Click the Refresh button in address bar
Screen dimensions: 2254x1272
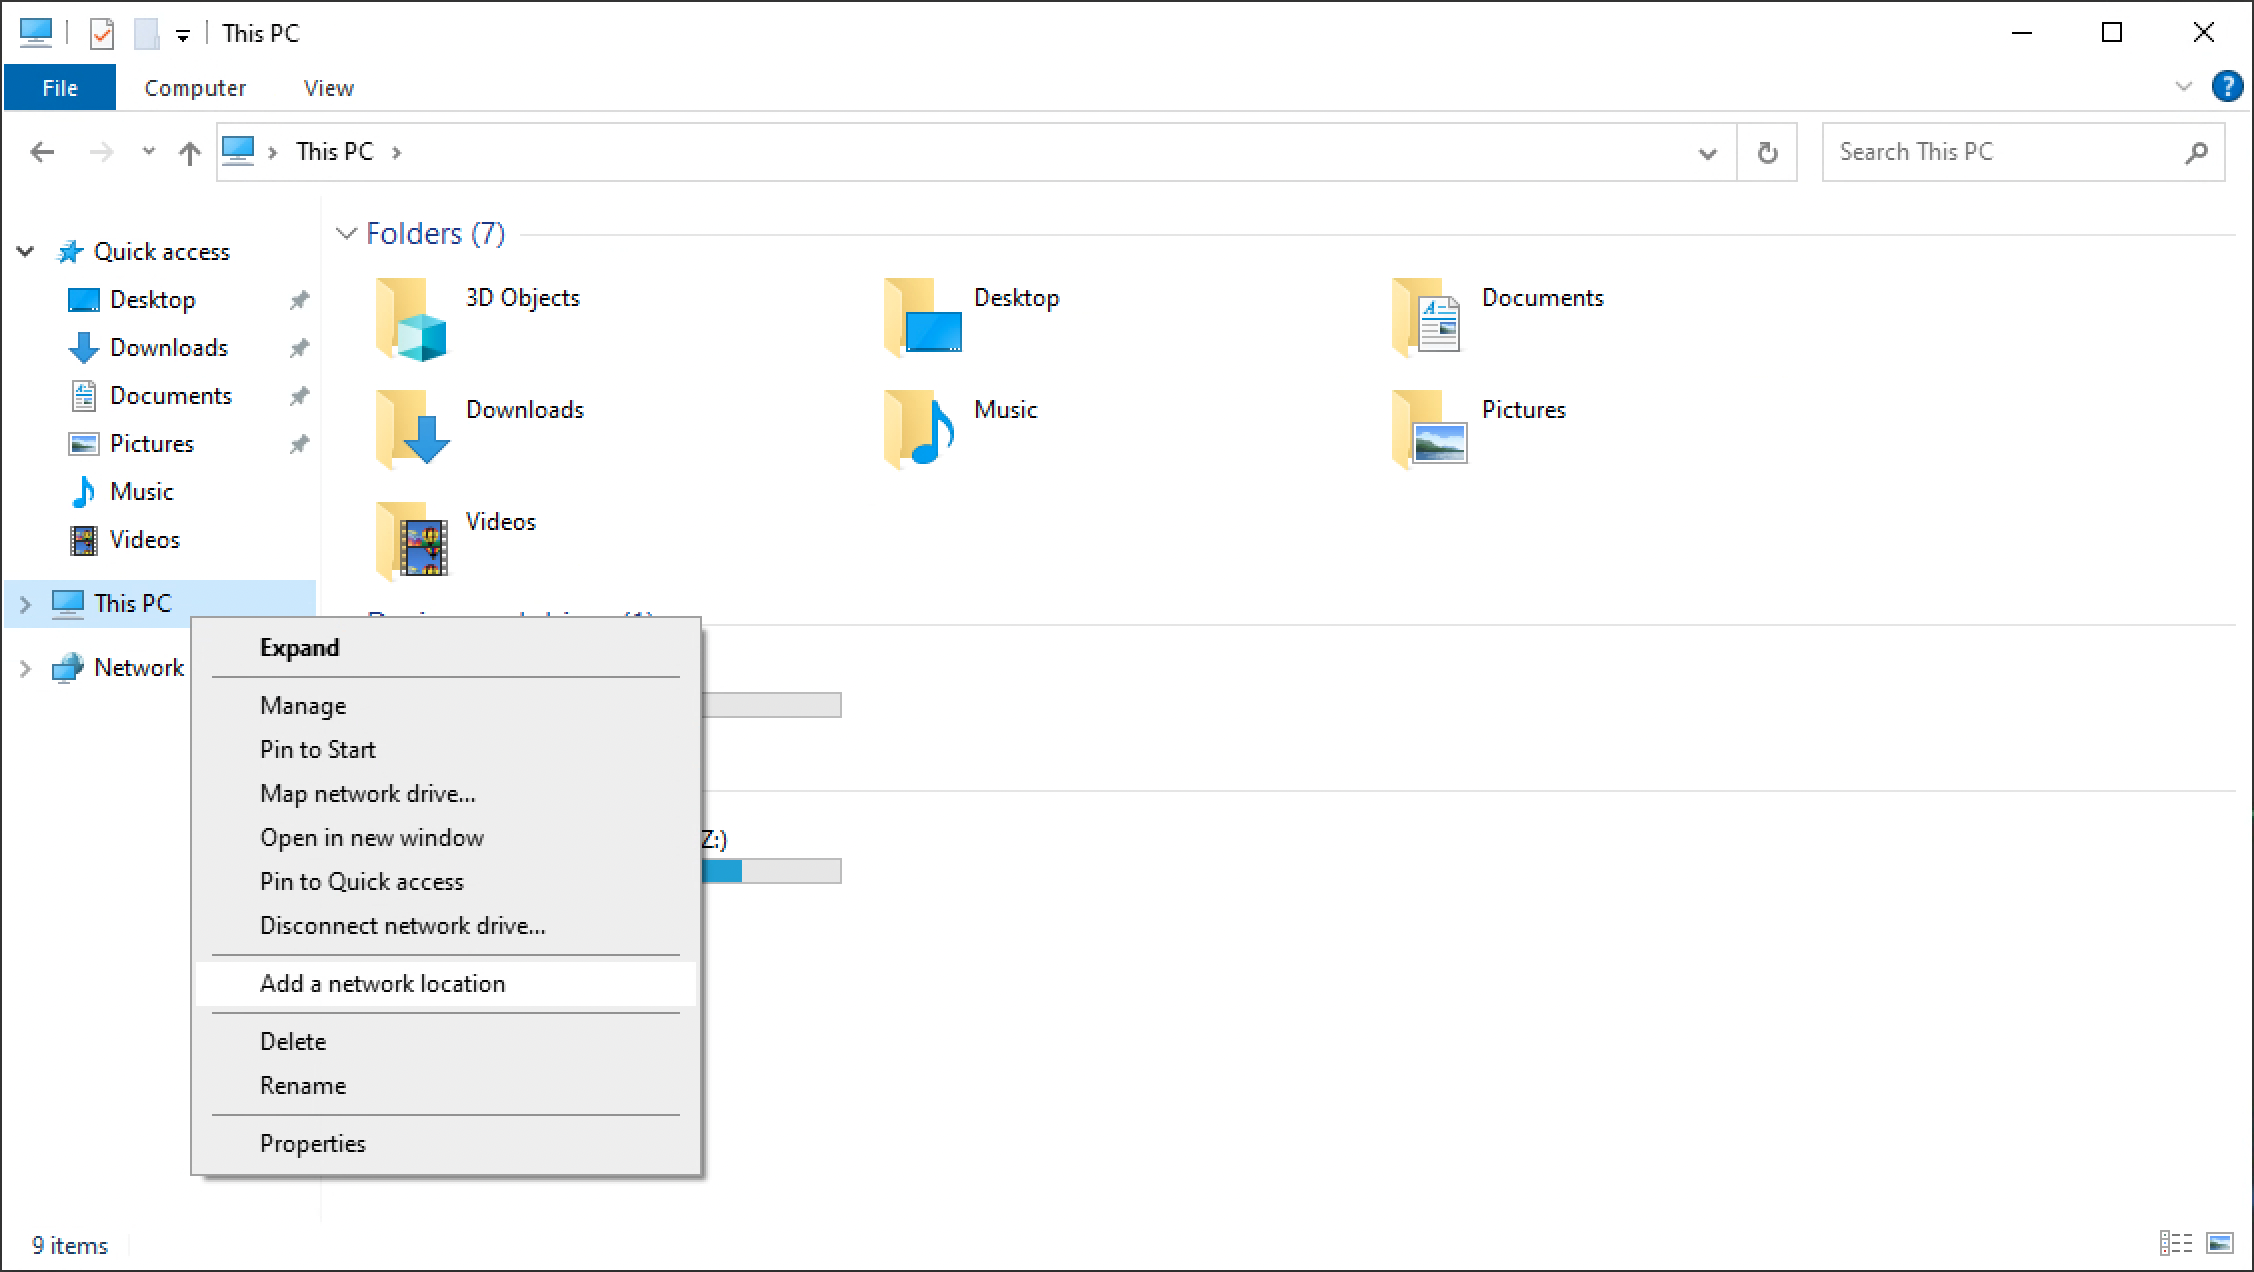[x=1767, y=153]
